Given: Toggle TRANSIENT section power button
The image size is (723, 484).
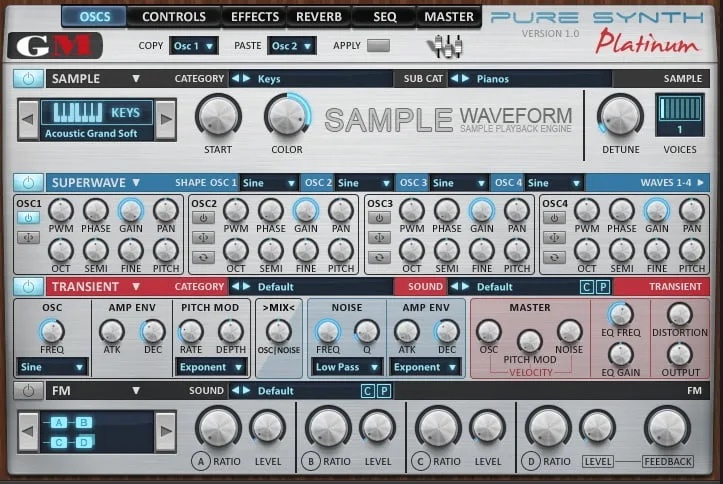Looking at the screenshot, I should coord(28,287).
